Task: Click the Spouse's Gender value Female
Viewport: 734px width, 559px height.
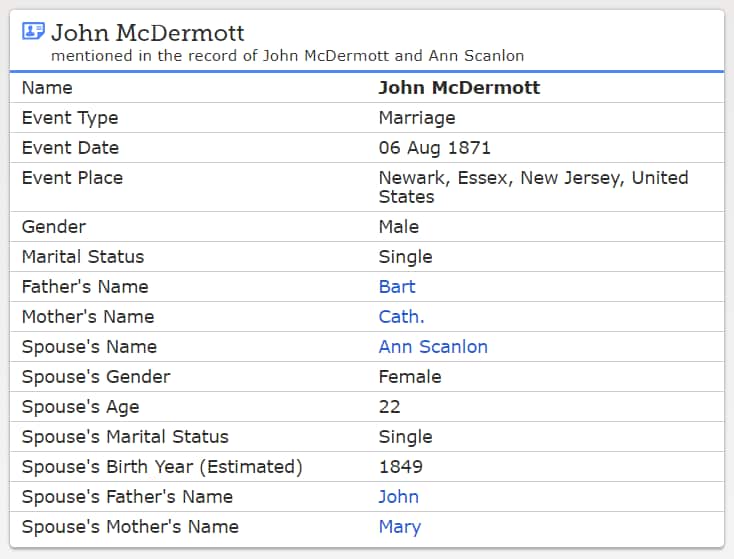Action: (x=410, y=377)
